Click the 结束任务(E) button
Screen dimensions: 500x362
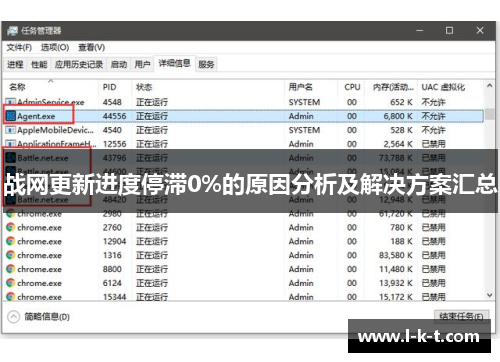(x=461, y=316)
